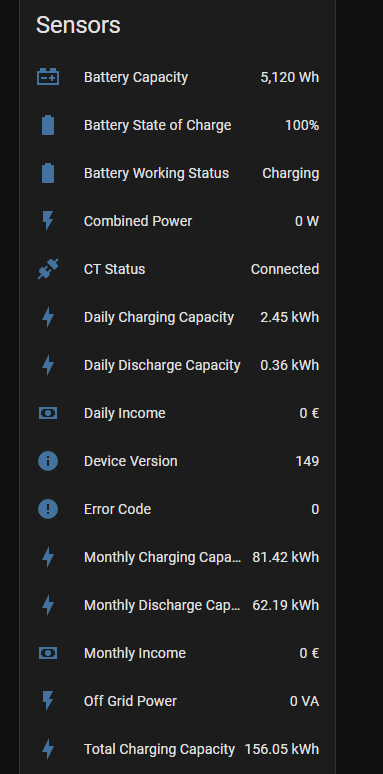Viewport: 383px width, 774px height.
Task: Click the Battery Working Status battery icon
Action: (48, 173)
